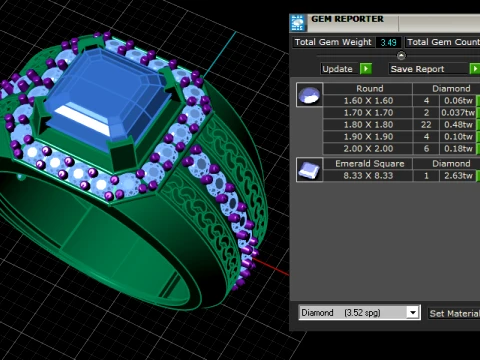
Task: Click the count 22 cell
Action: [426, 125]
